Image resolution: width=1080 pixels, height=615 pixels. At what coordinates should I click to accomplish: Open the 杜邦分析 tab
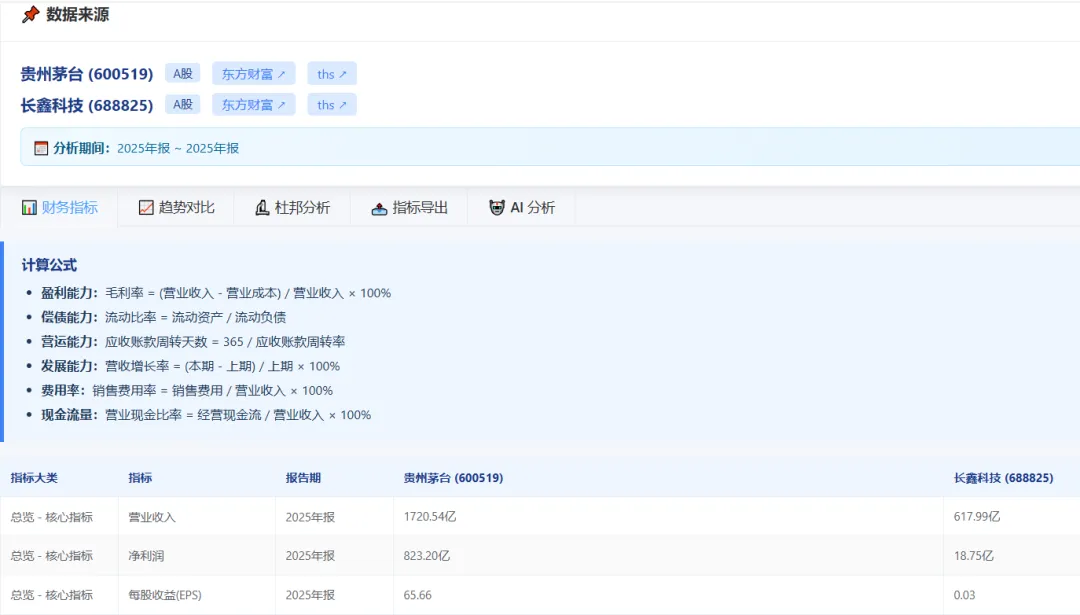tap(293, 207)
